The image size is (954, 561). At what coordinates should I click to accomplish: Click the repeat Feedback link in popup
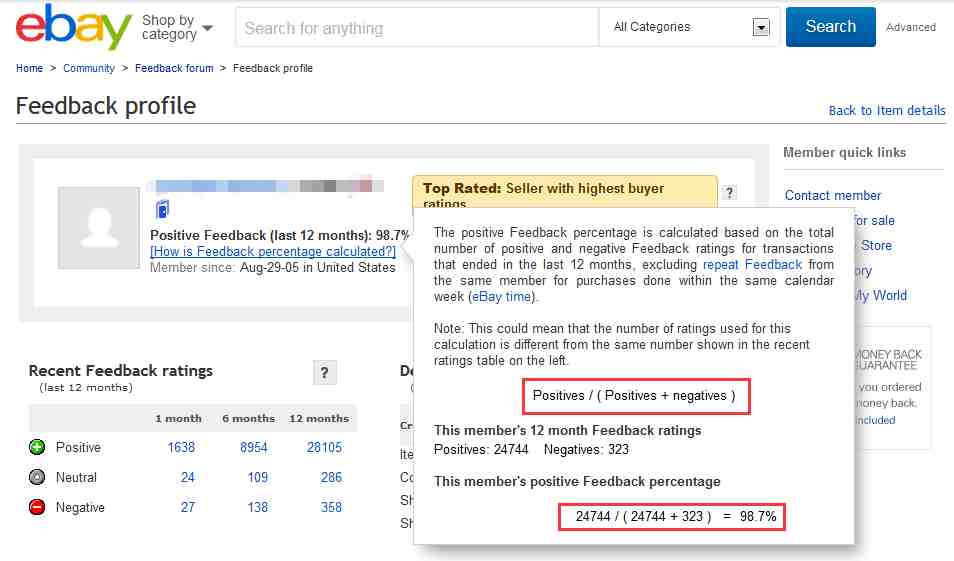753,265
